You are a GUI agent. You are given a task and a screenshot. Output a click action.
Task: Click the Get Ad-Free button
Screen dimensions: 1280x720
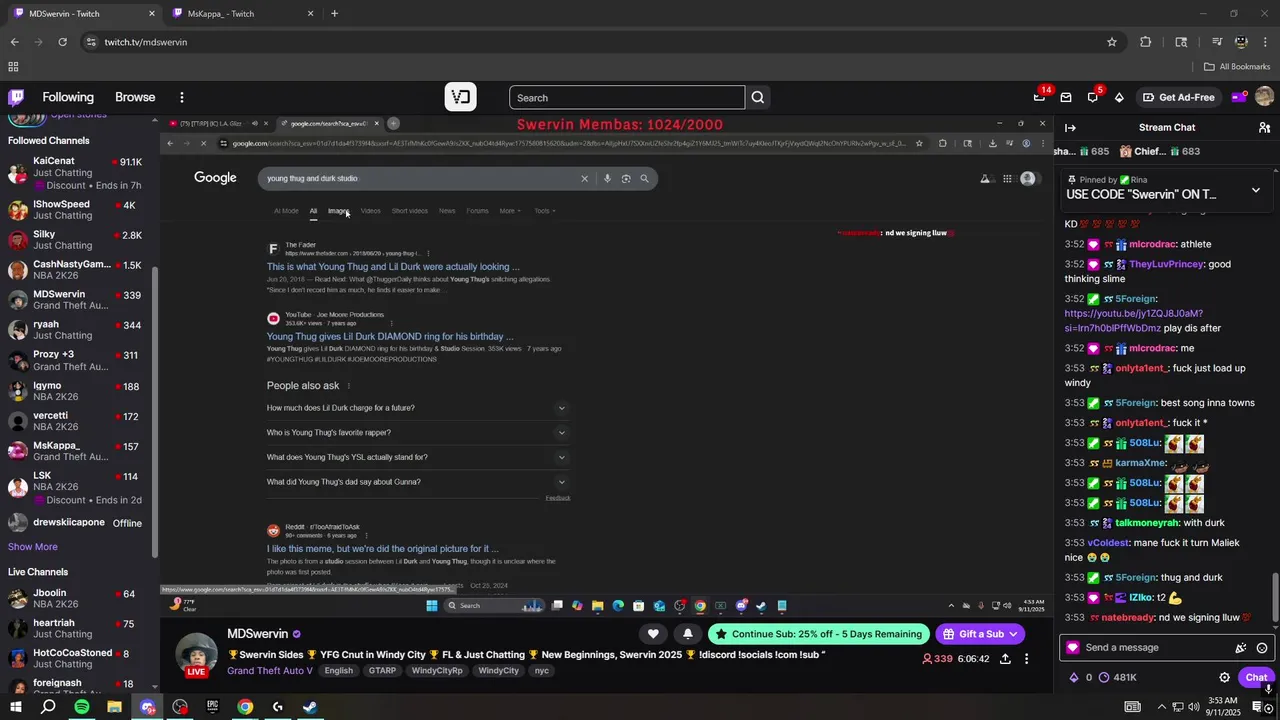pos(1178,97)
